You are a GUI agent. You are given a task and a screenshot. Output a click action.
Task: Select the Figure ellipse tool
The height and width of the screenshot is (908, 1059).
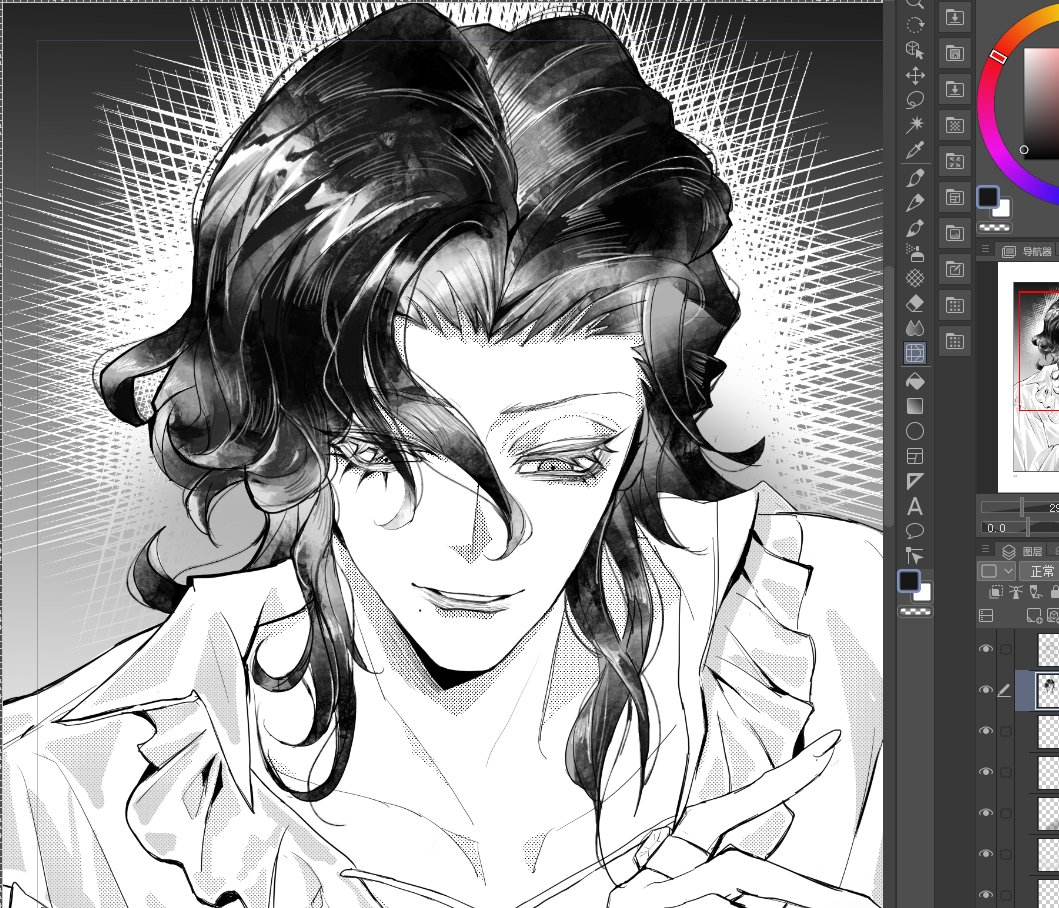(x=914, y=431)
